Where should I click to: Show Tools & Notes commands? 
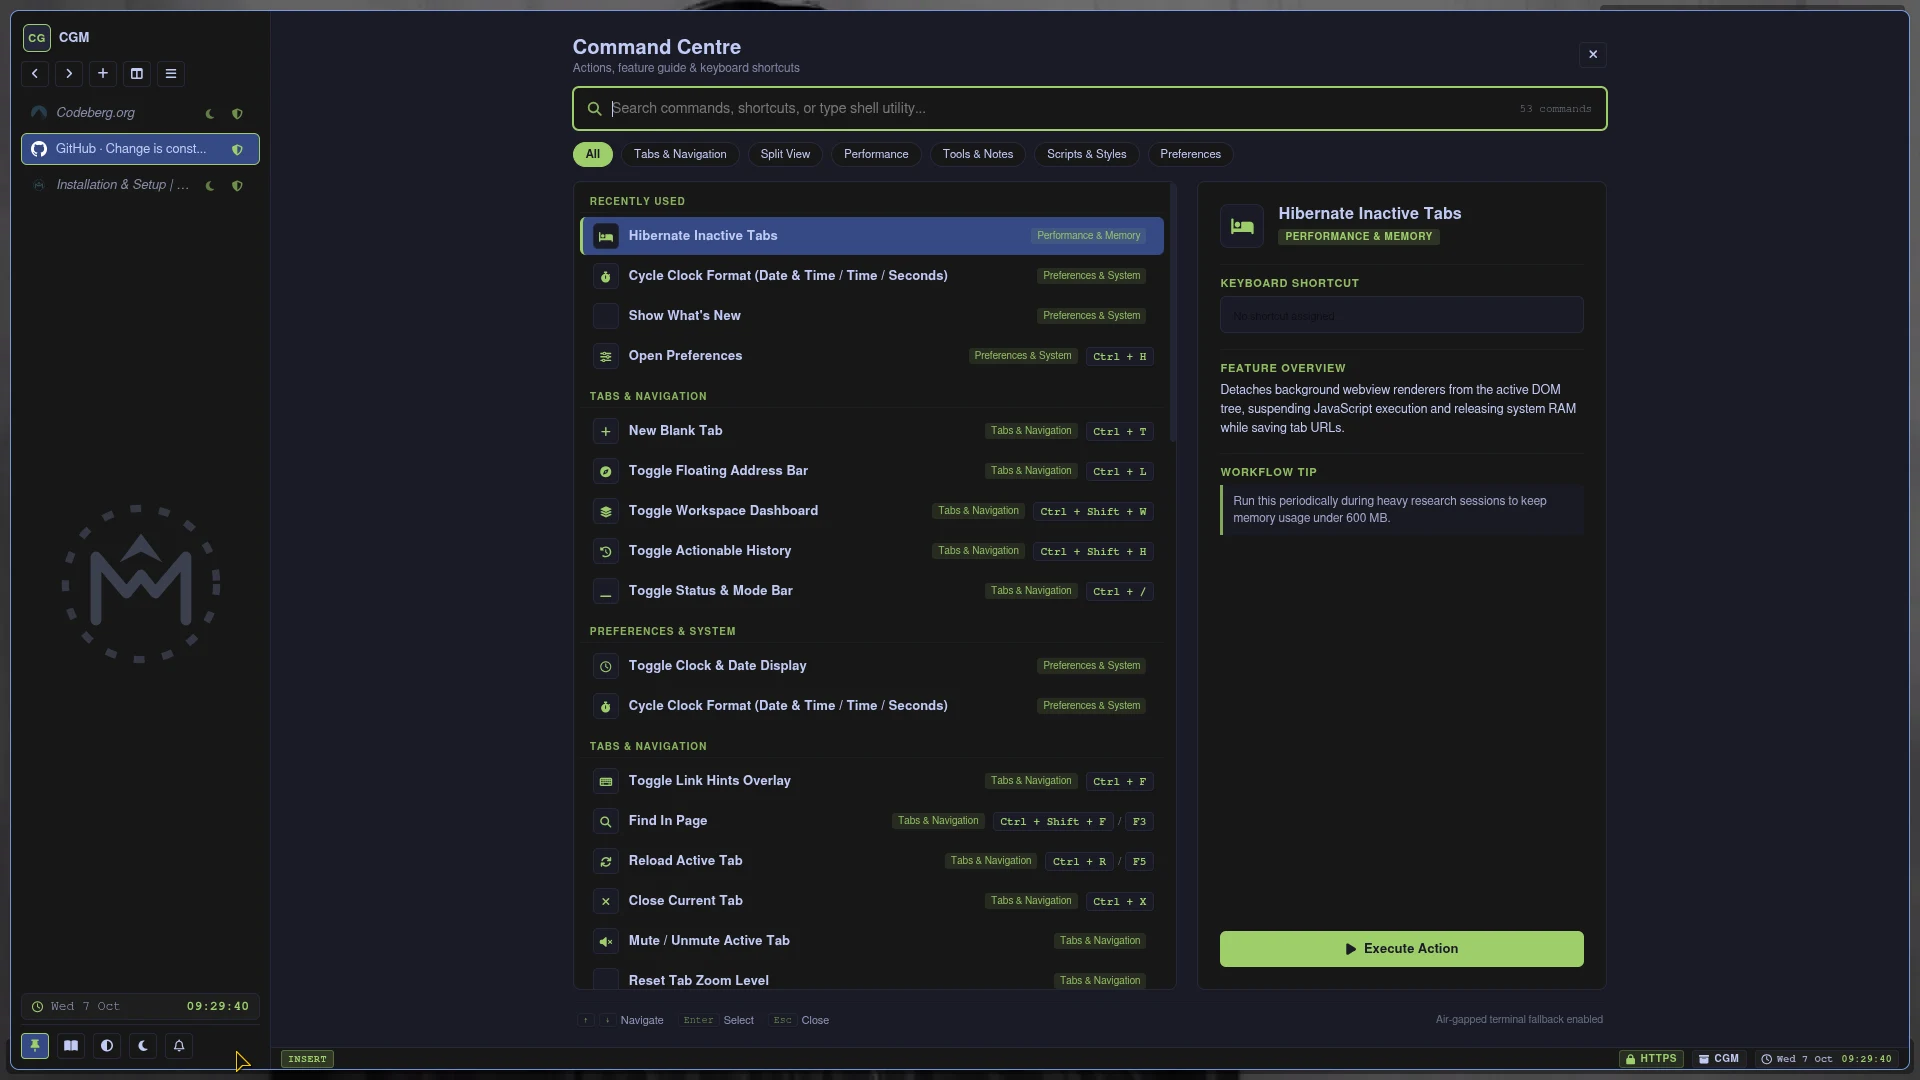coord(978,154)
